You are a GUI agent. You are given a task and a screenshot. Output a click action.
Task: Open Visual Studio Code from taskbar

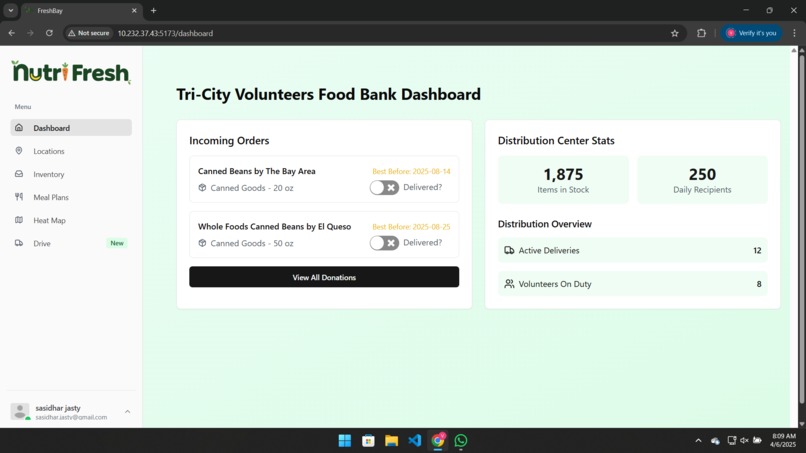pyautogui.click(x=414, y=441)
